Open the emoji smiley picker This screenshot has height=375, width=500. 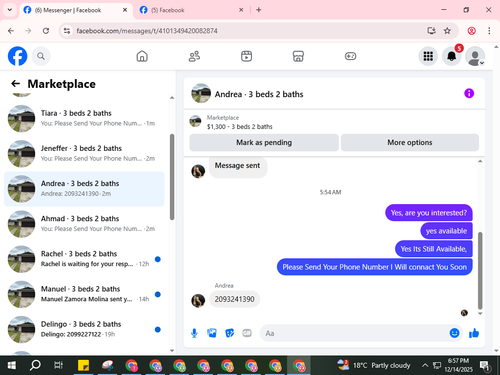coord(454,333)
